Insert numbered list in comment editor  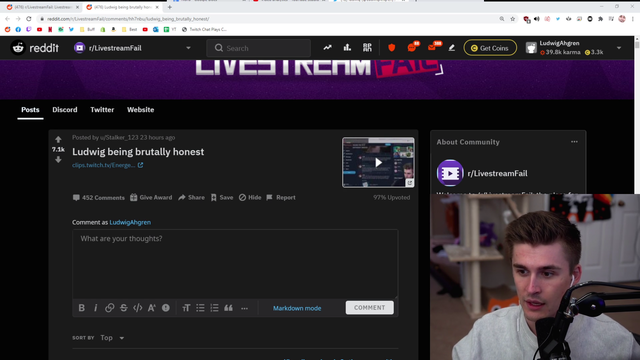coord(214,308)
